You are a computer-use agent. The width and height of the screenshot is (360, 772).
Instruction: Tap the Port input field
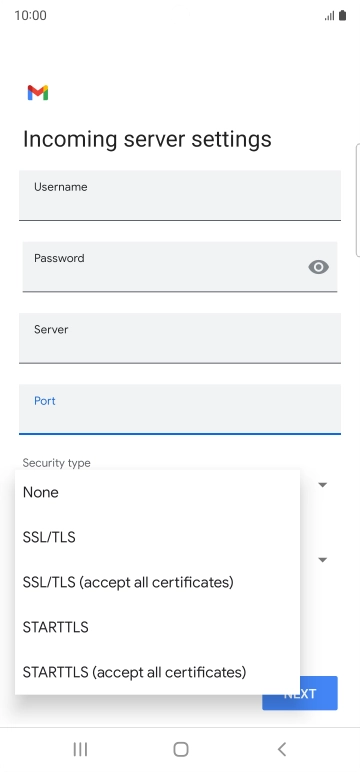point(180,410)
